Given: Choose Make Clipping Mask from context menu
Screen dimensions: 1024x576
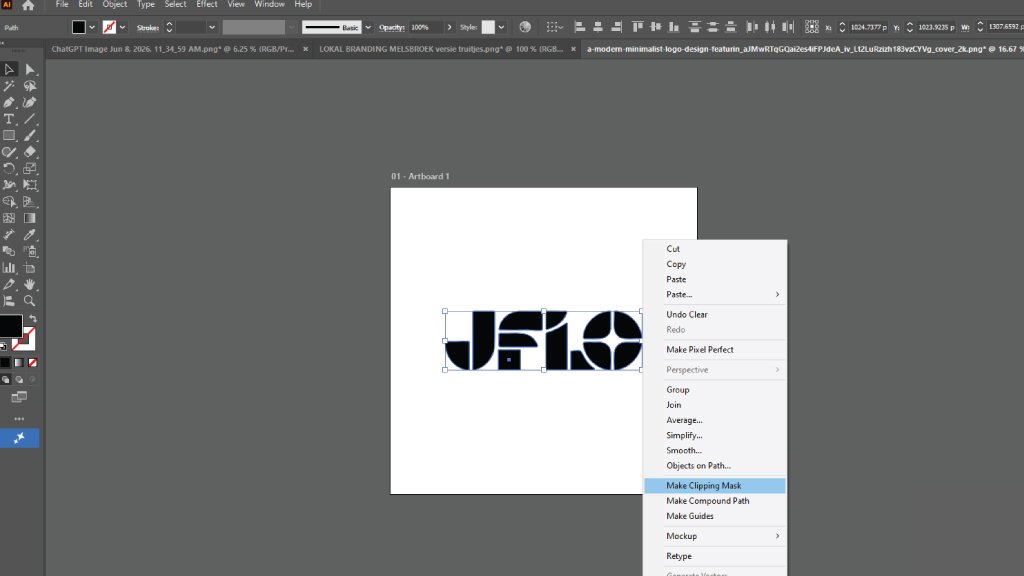Looking at the screenshot, I should (715, 486).
